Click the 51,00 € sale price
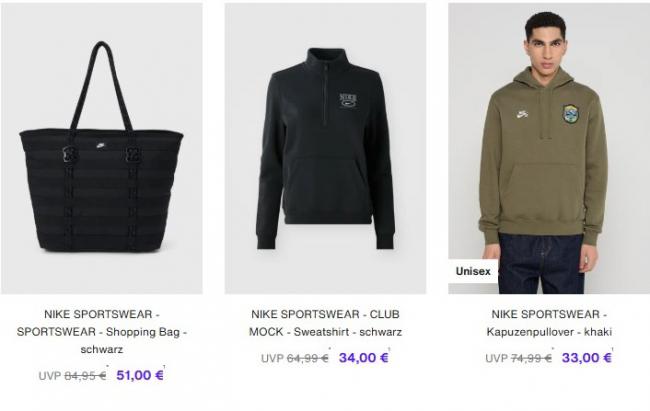The image size is (650, 411). click(140, 375)
